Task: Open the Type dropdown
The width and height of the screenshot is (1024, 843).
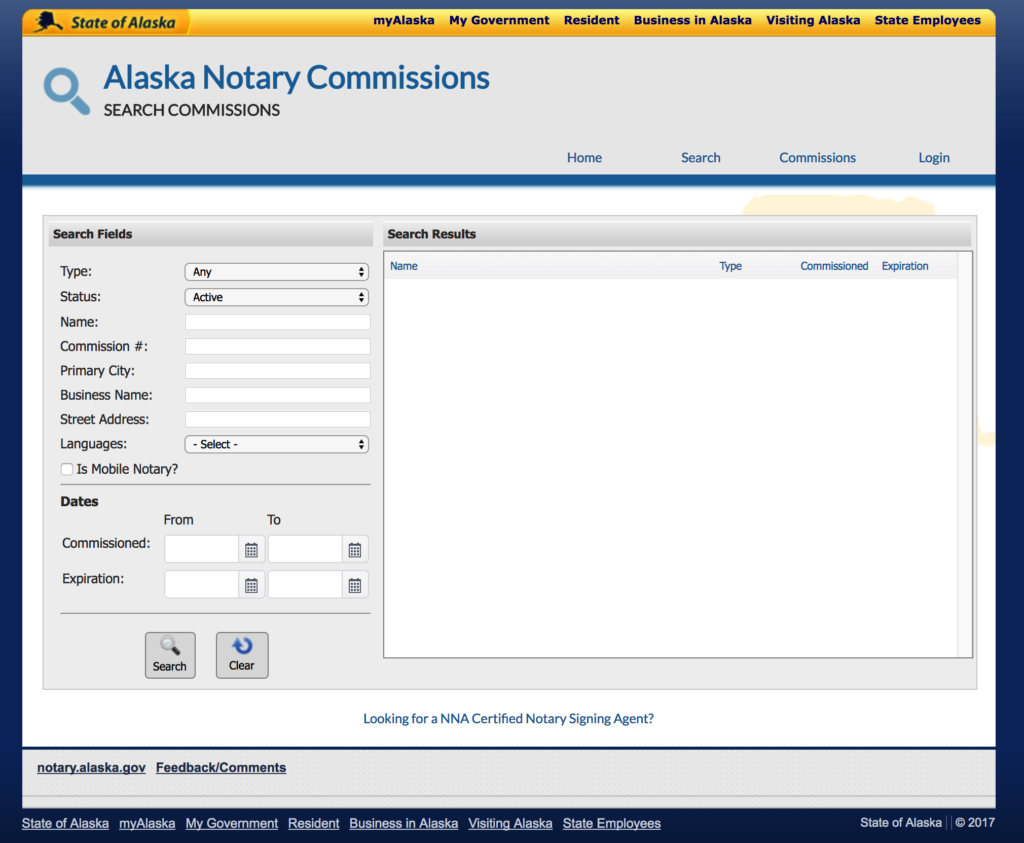Action: (276, 271)
